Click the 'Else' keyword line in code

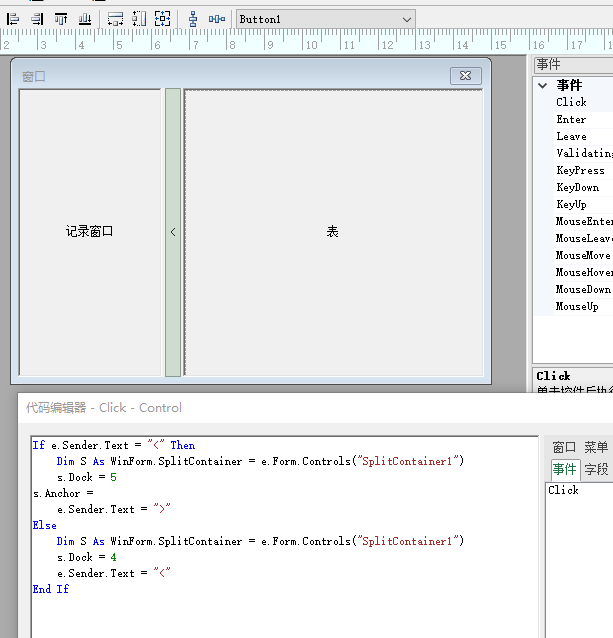coord(44,526)
